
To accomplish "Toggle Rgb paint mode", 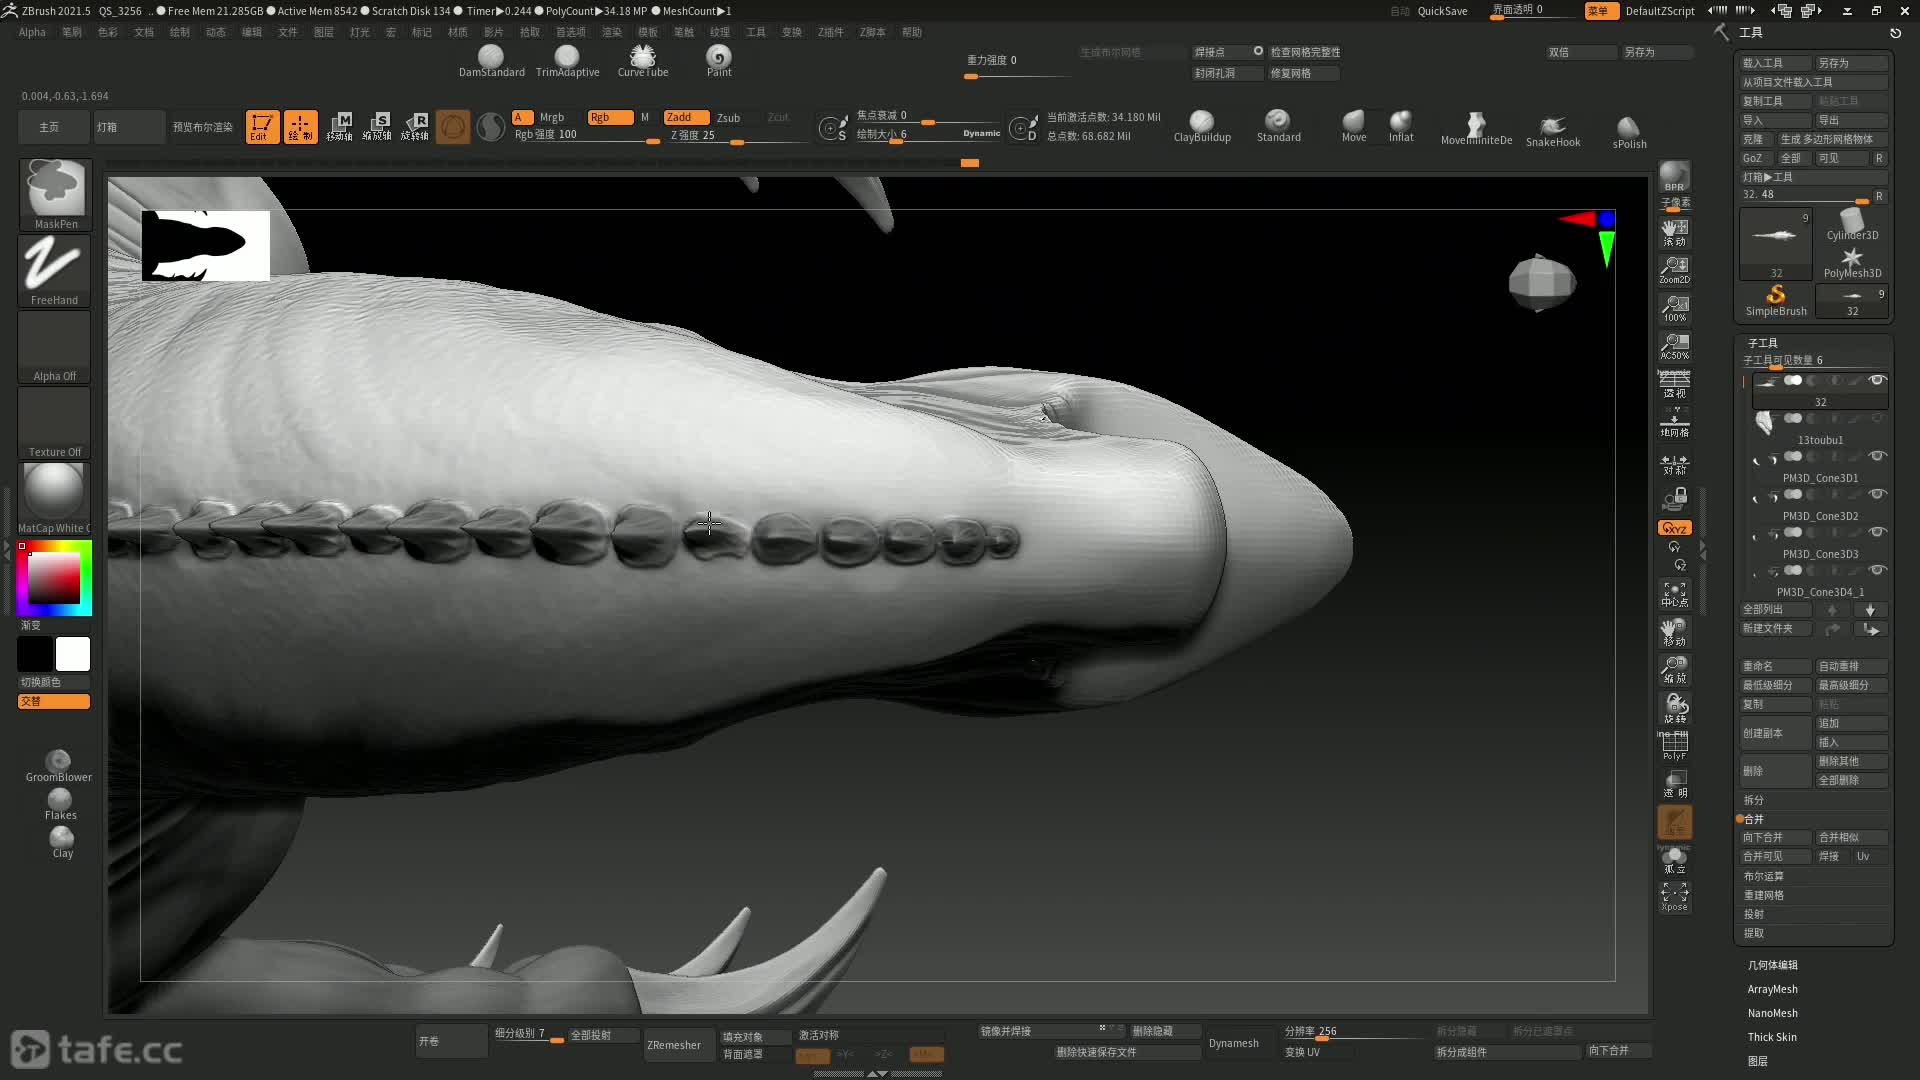I will [610, 117].
